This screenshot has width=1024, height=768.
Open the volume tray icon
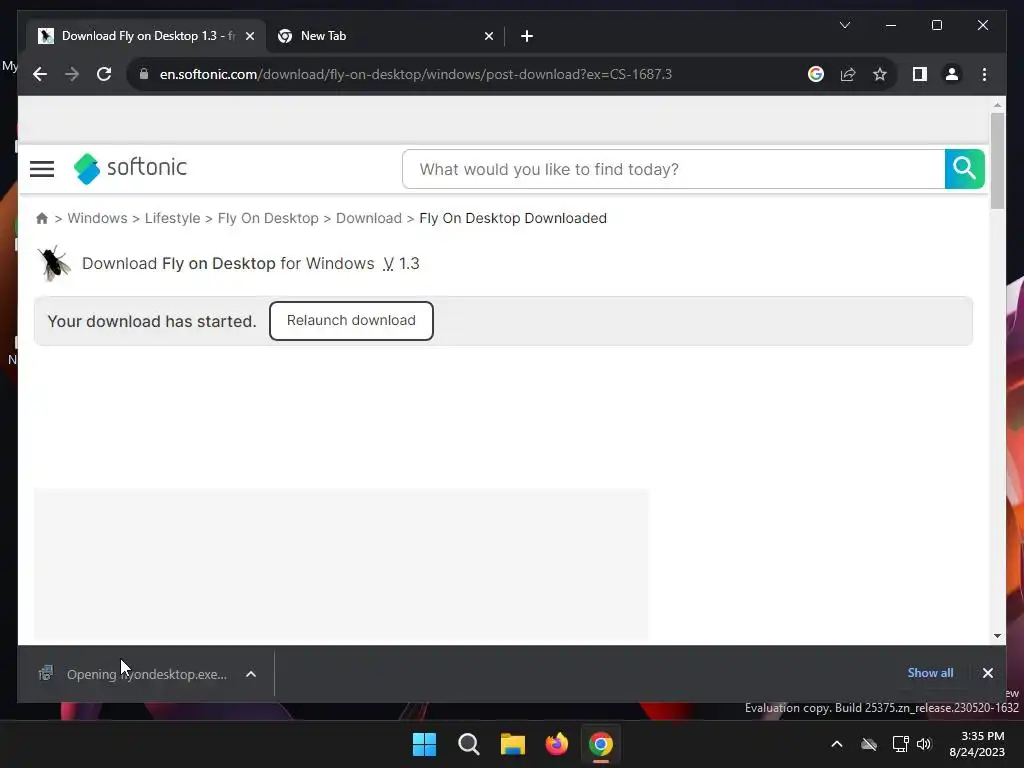924,744
